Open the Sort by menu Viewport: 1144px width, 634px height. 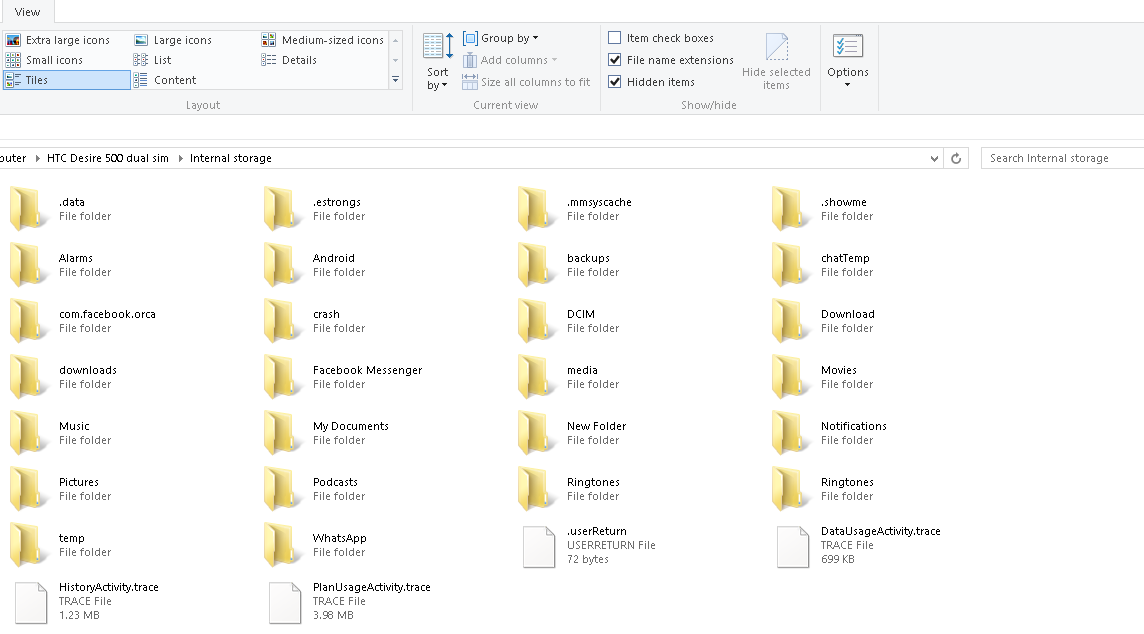click(437, 62)
